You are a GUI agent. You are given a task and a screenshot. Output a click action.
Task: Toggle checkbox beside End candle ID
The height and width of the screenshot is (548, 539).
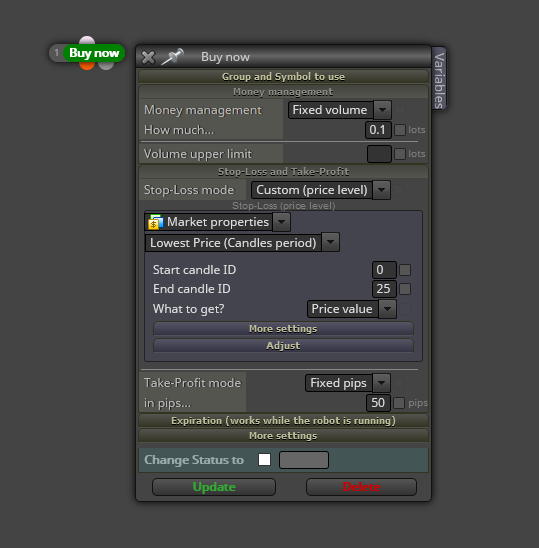click(x=405, y=289)
